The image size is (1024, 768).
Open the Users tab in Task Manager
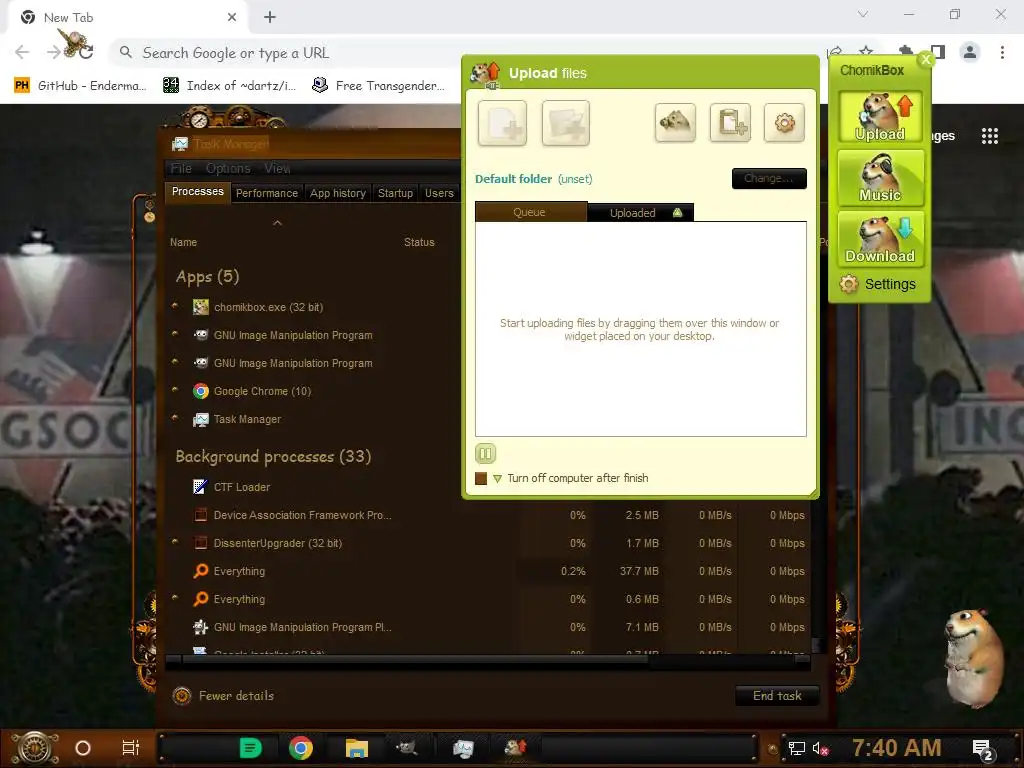439,193
